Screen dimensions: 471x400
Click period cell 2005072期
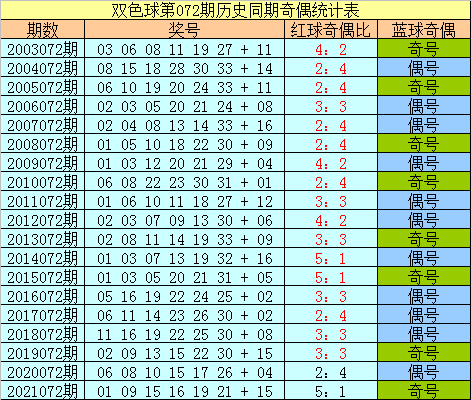[x=42, y=87]
